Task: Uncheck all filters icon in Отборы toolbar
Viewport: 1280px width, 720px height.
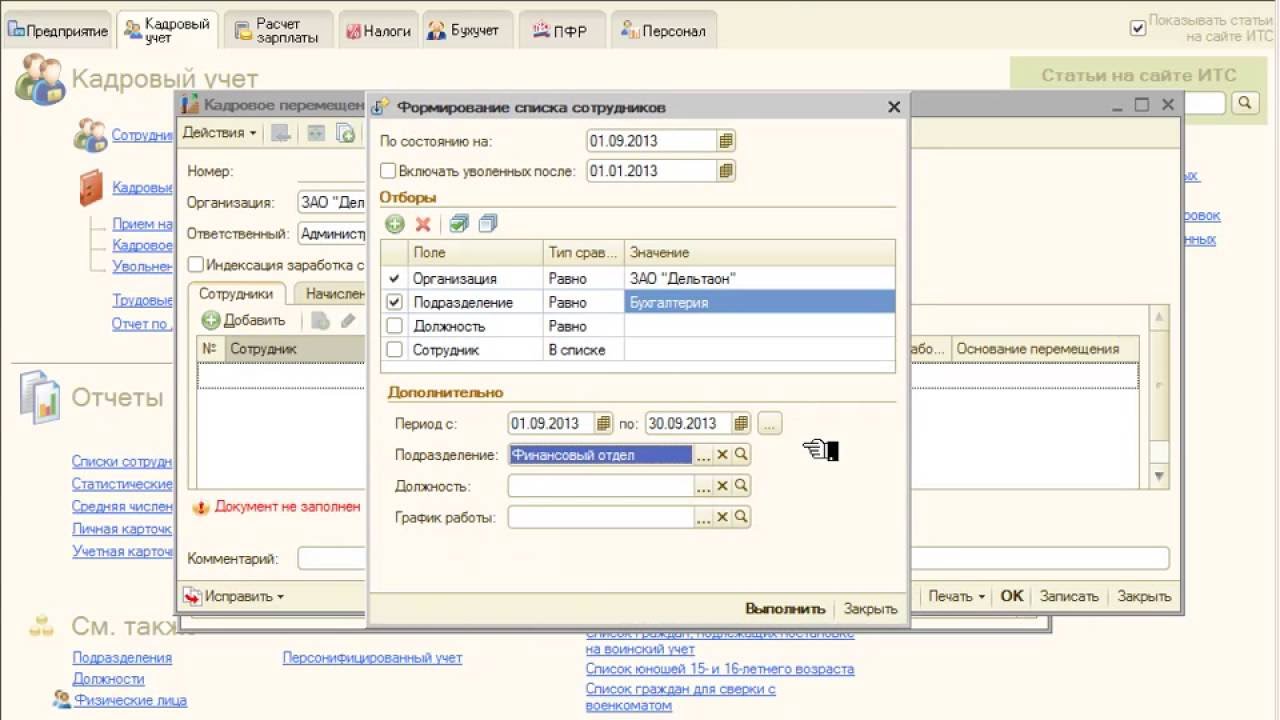Action: click(488, 224)
